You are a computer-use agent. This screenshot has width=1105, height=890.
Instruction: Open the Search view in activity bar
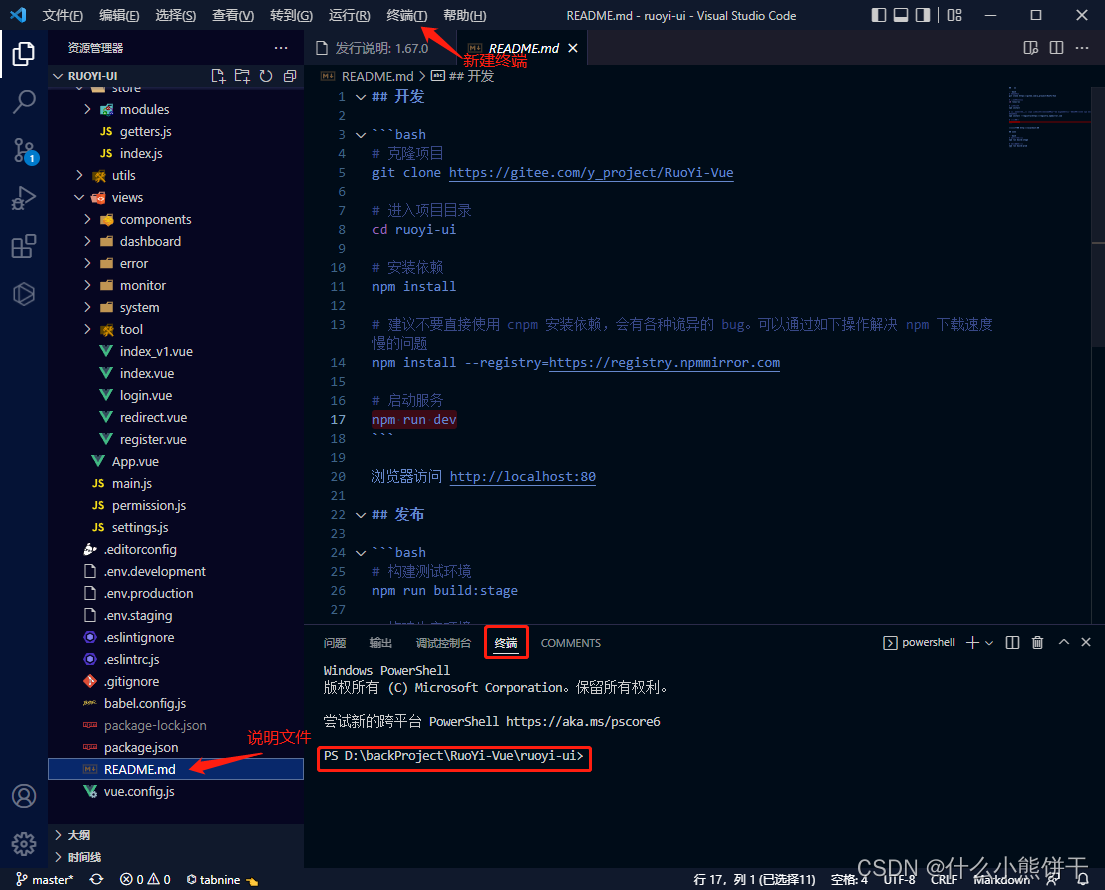pyautogui.click(x=23, y=101)
